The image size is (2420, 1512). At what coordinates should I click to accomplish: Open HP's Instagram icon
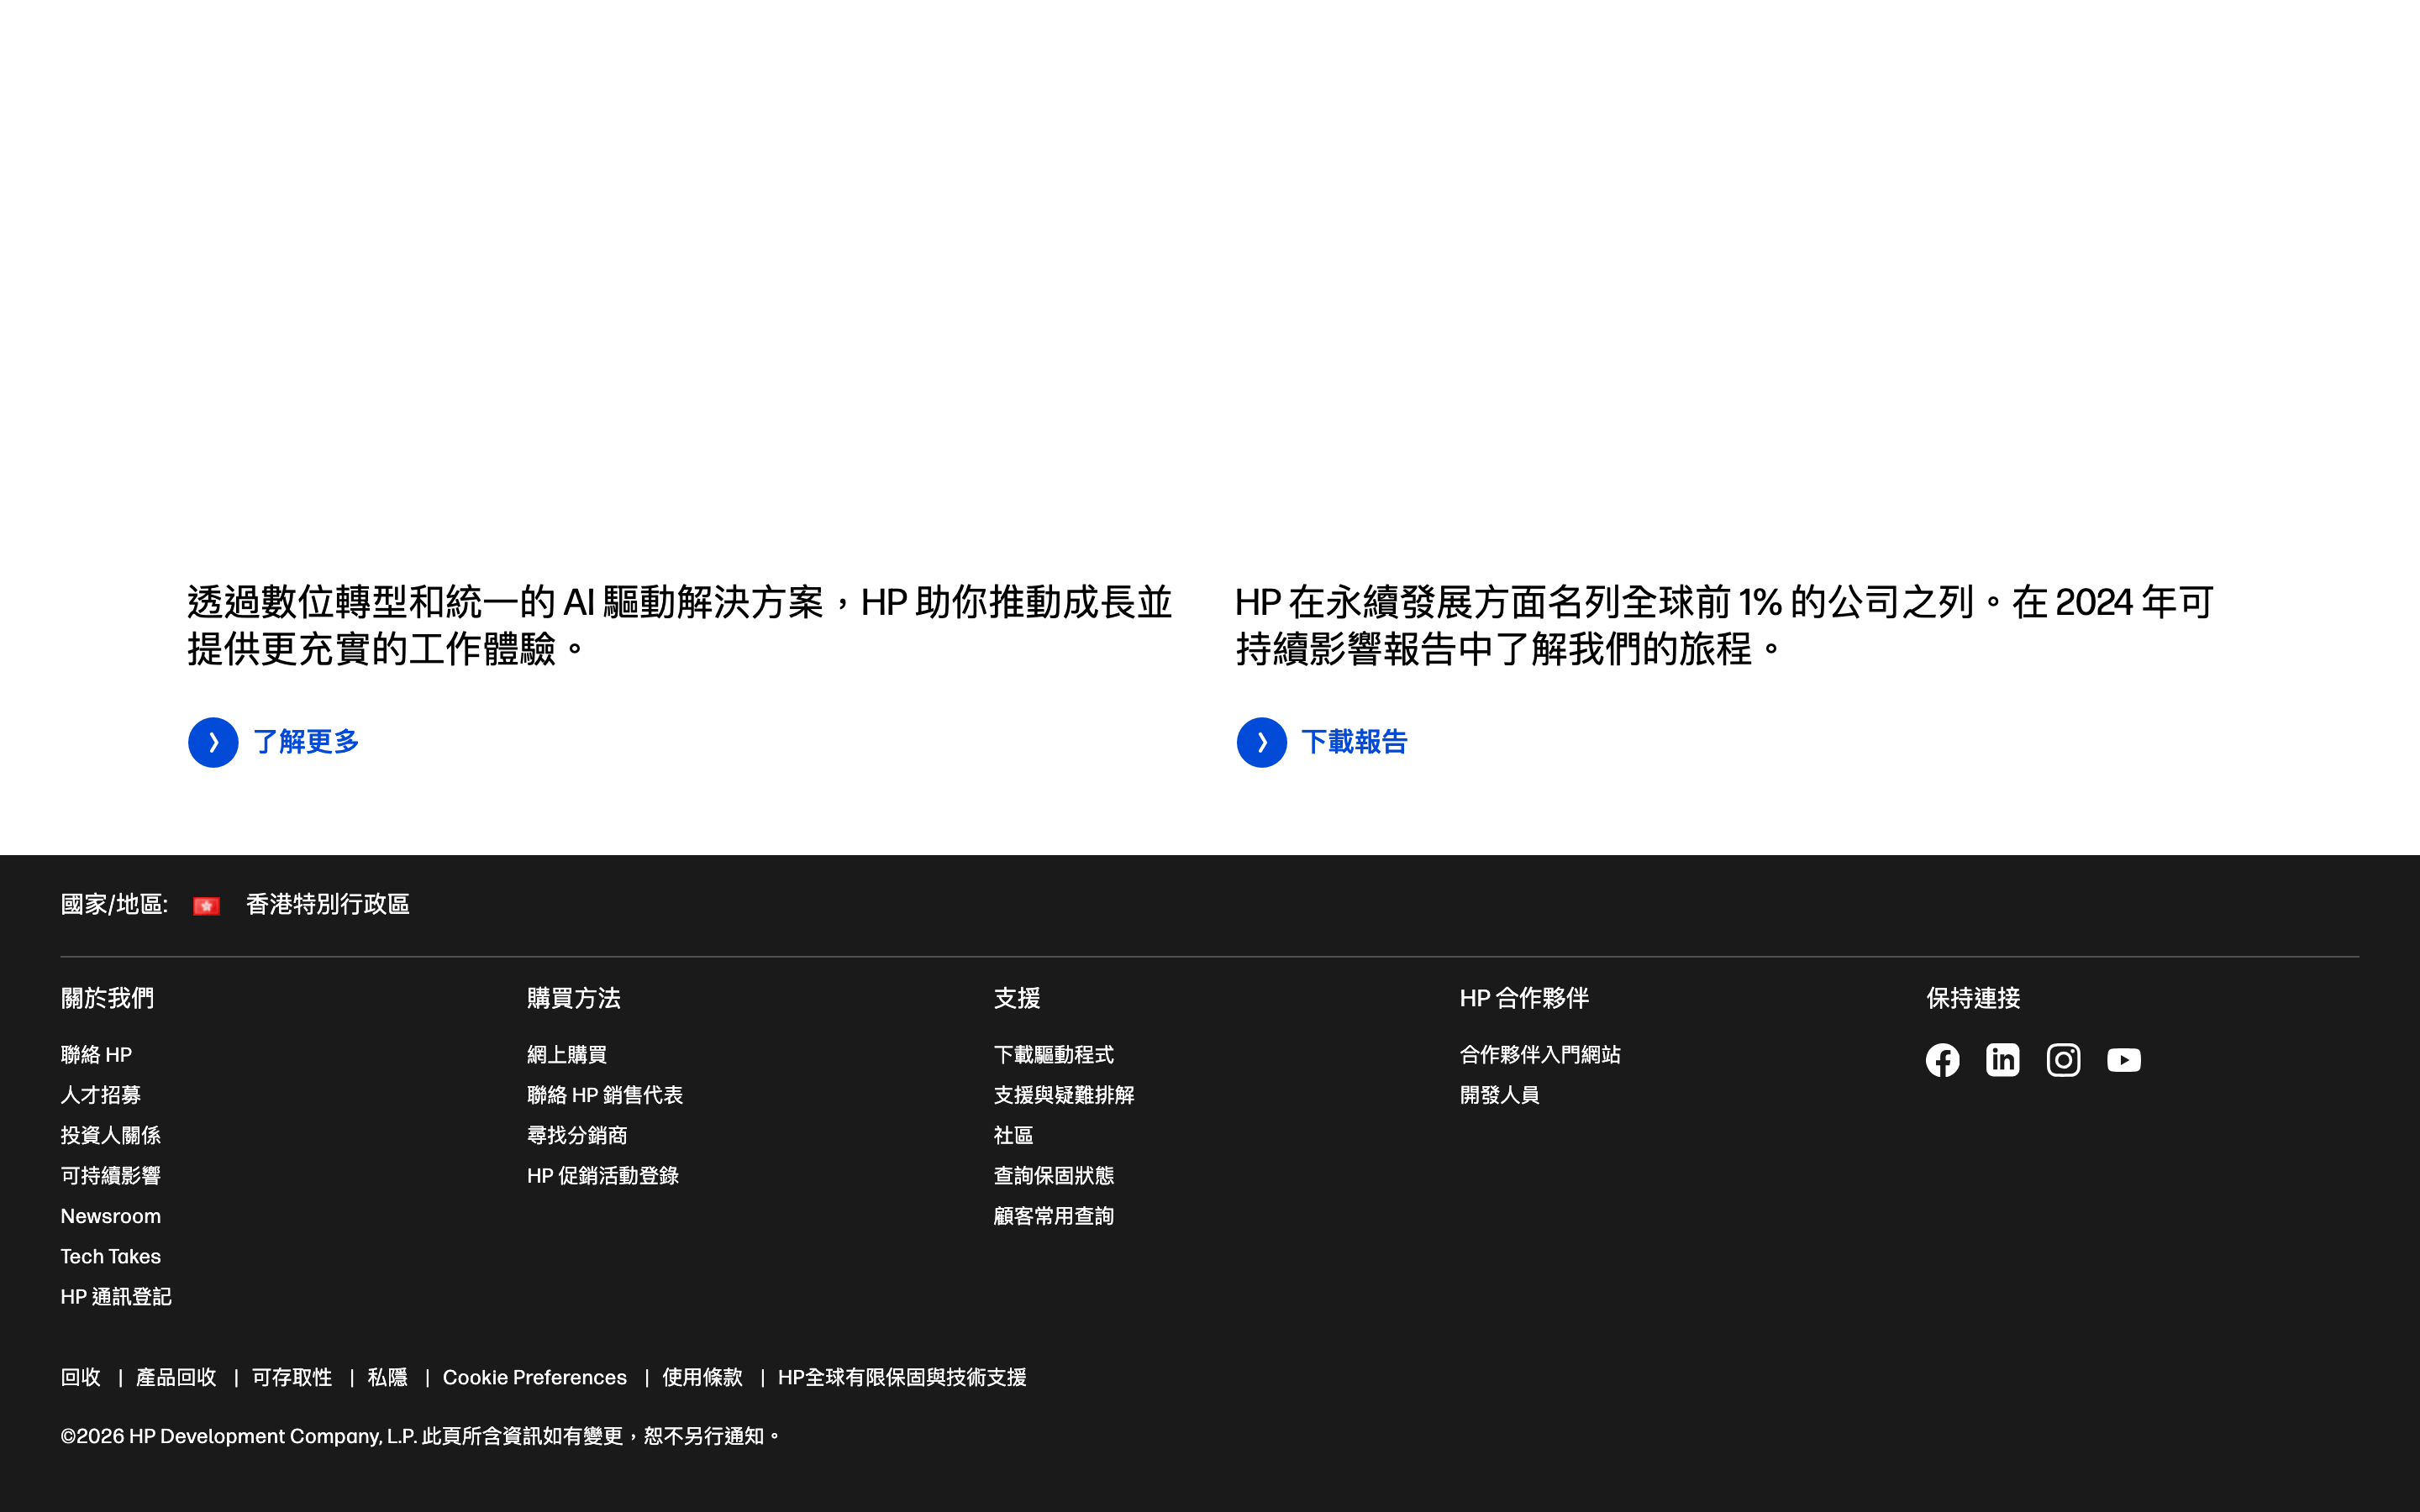pos(2063,1060)
